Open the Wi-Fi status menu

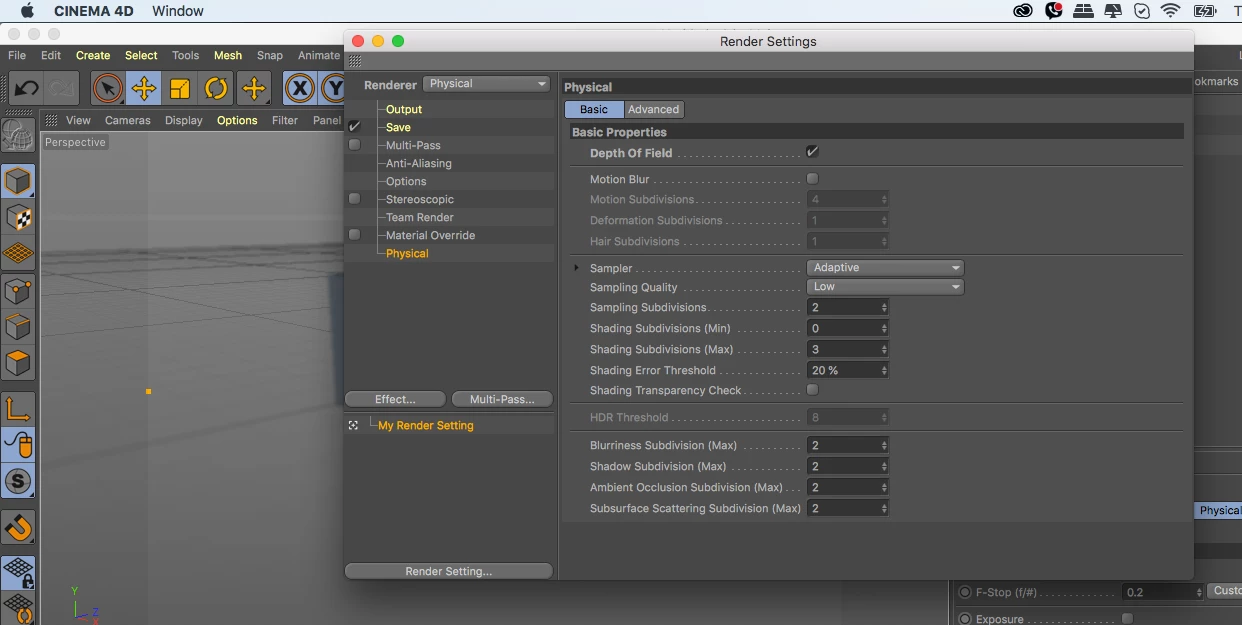point(1170,11)
